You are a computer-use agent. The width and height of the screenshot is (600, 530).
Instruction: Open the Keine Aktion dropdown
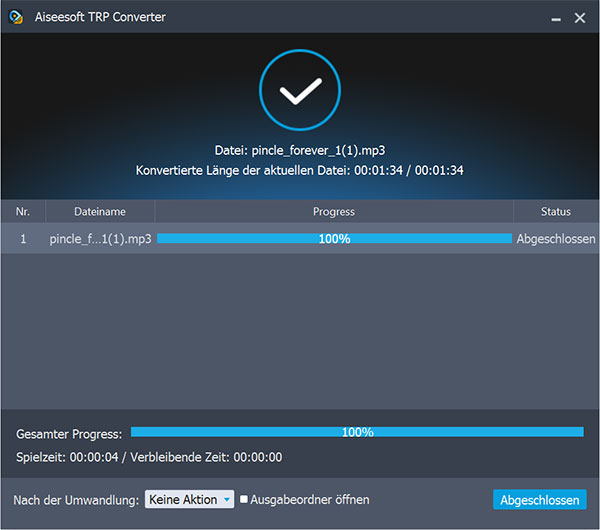click(x=189, y=499)
